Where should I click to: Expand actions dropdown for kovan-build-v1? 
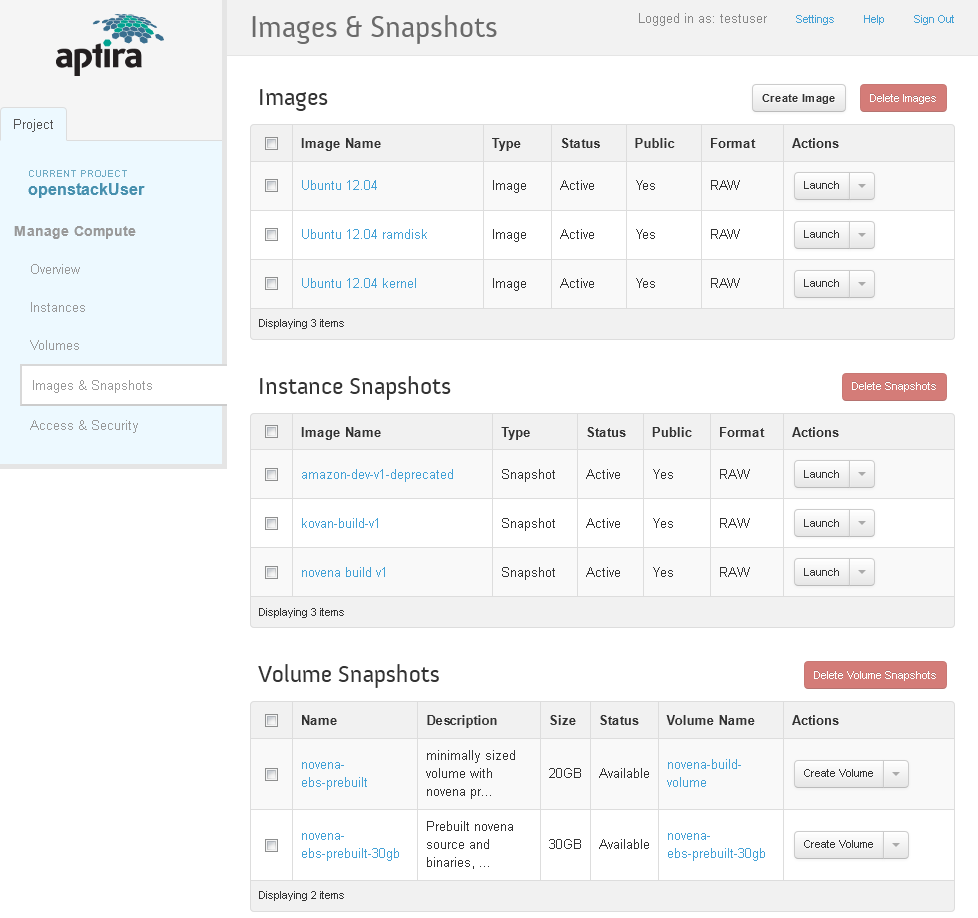(x=862, y=523)
